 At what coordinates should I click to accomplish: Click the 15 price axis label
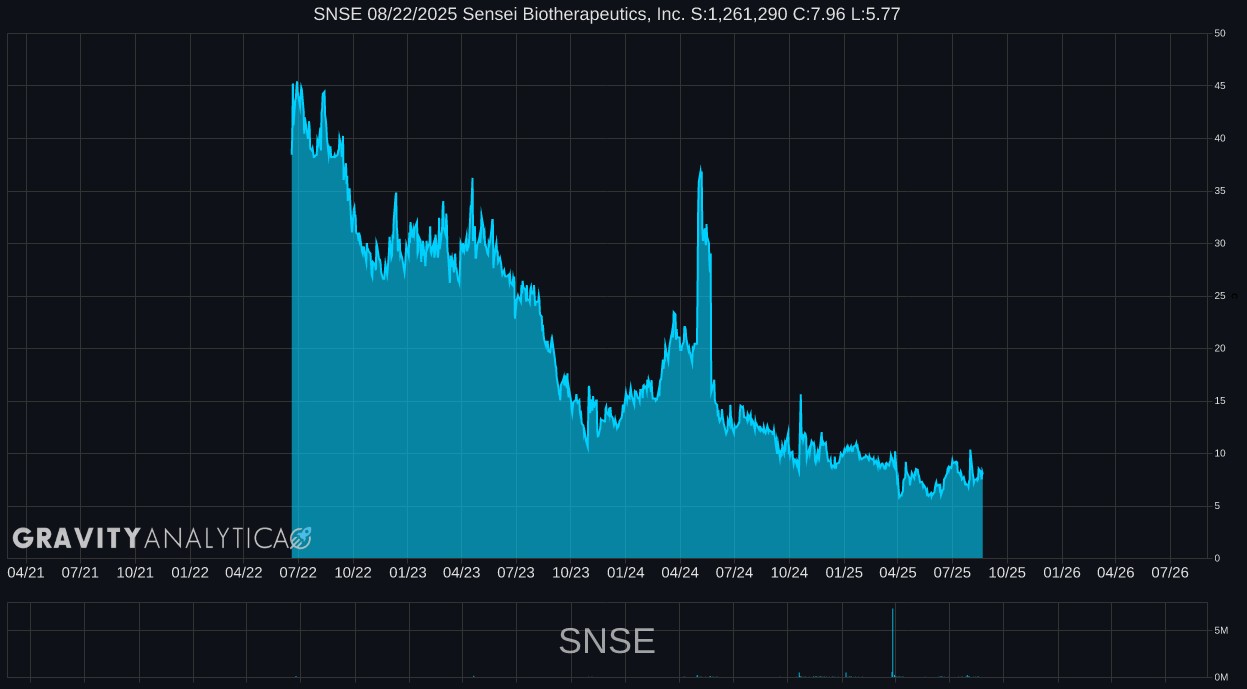click(x=1220, y=401)
